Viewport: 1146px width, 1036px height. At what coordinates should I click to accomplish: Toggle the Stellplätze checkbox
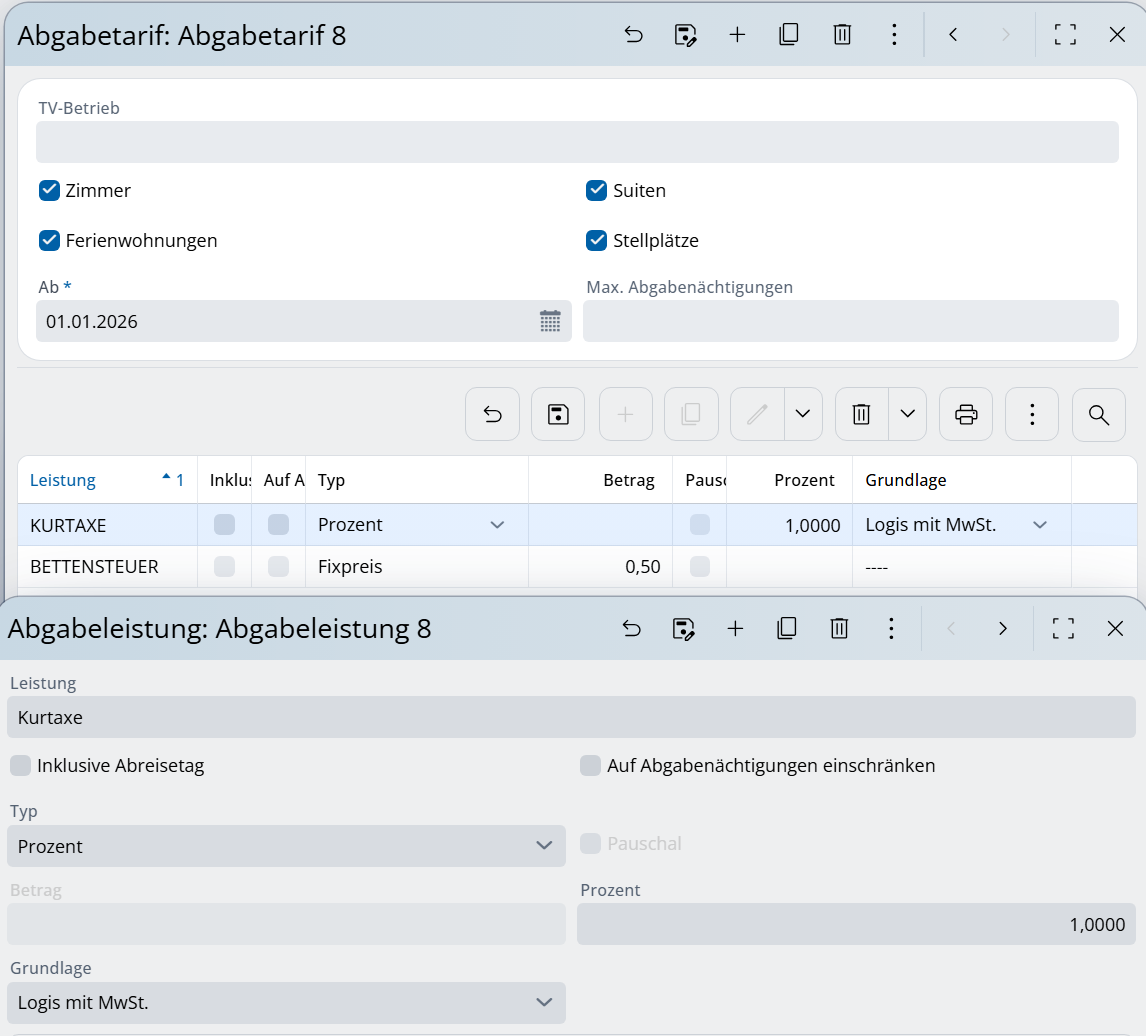tap(597, 240)
